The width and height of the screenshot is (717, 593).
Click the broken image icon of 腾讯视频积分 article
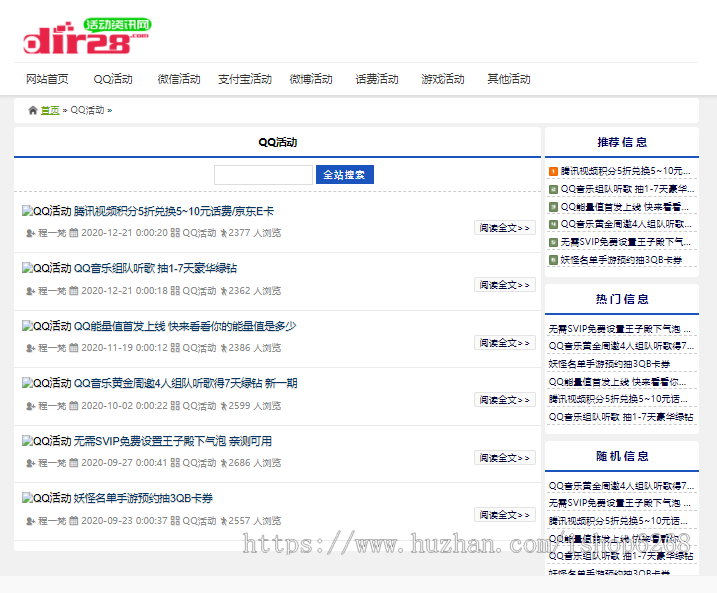tap(27, 211)
